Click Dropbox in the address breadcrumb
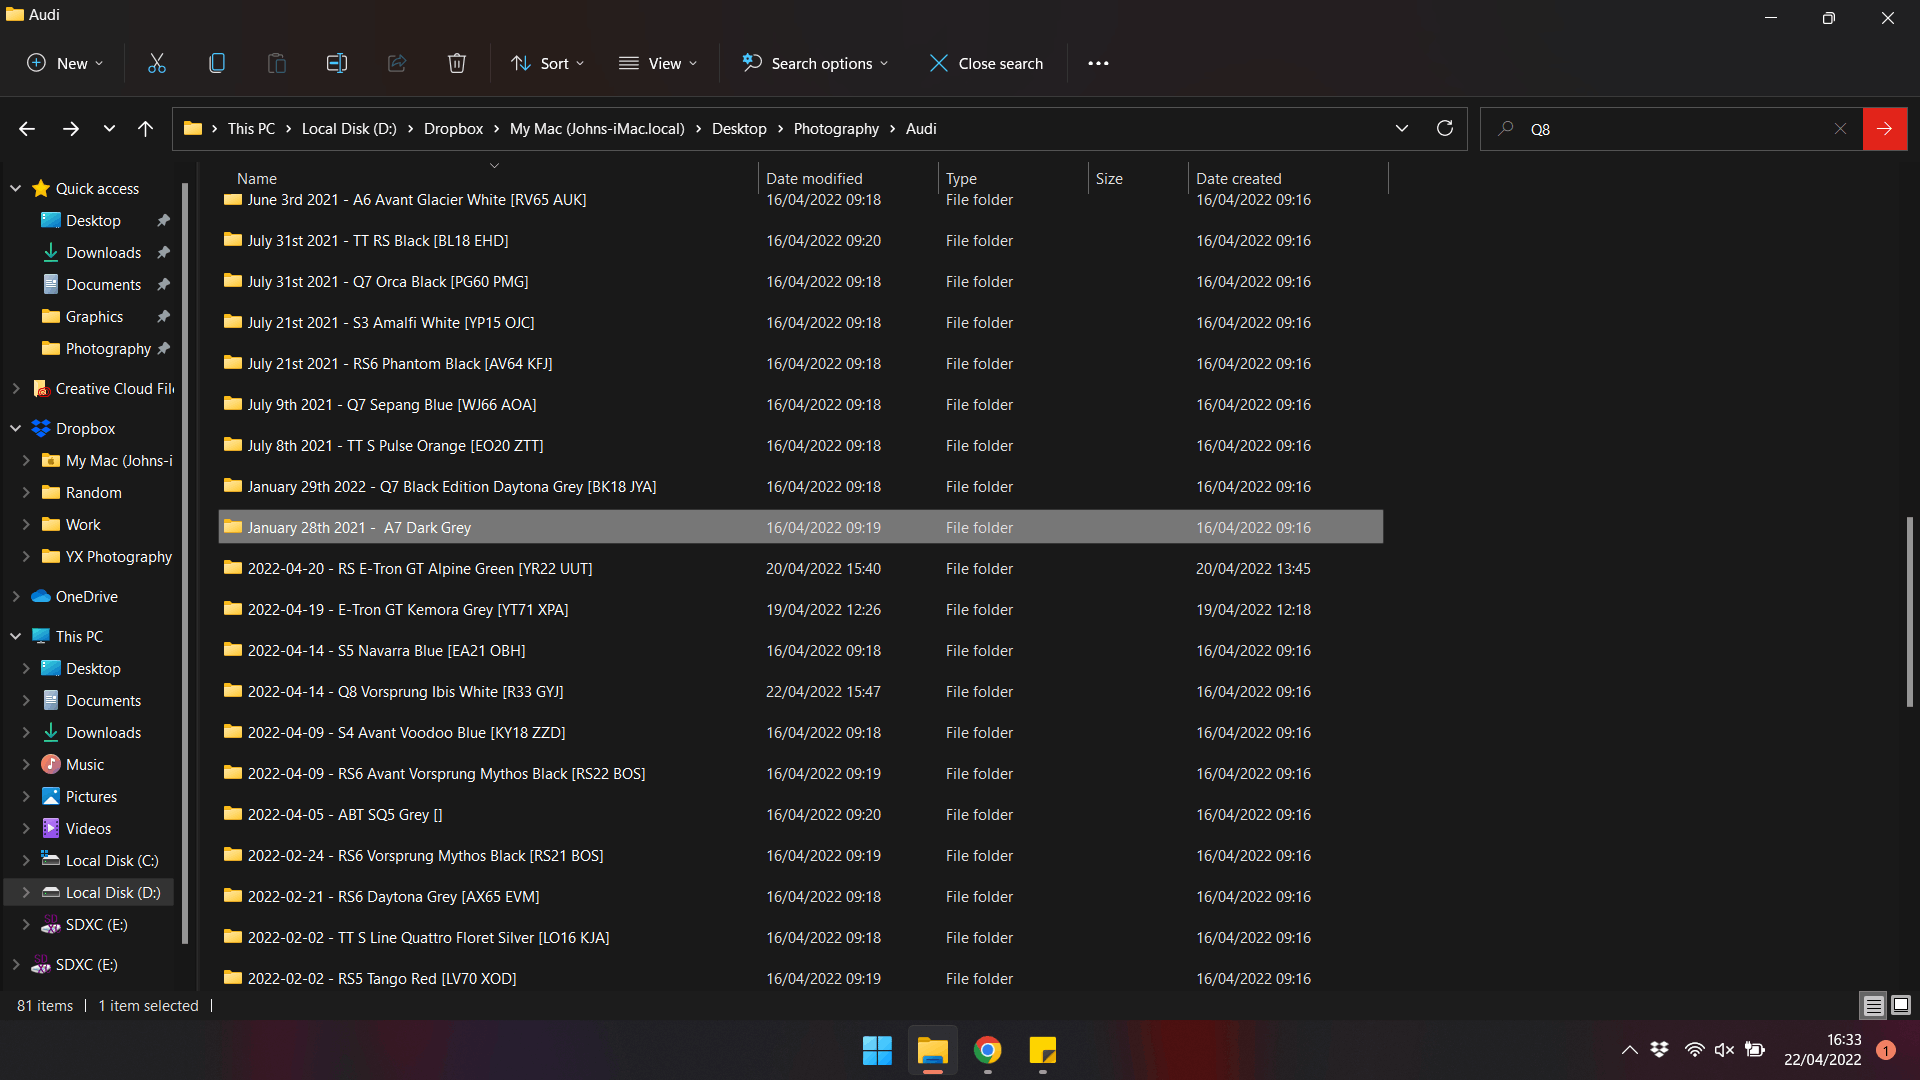The height and width of the screenshot is (1080, 1920). coord(453,129)
